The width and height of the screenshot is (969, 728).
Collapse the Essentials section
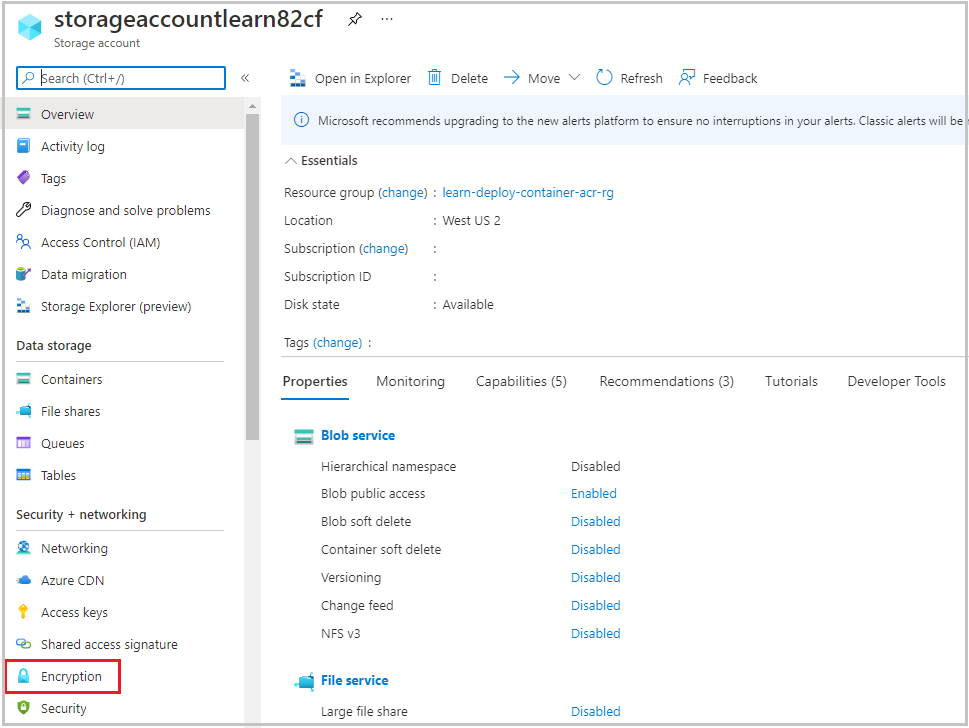(290, 161)
